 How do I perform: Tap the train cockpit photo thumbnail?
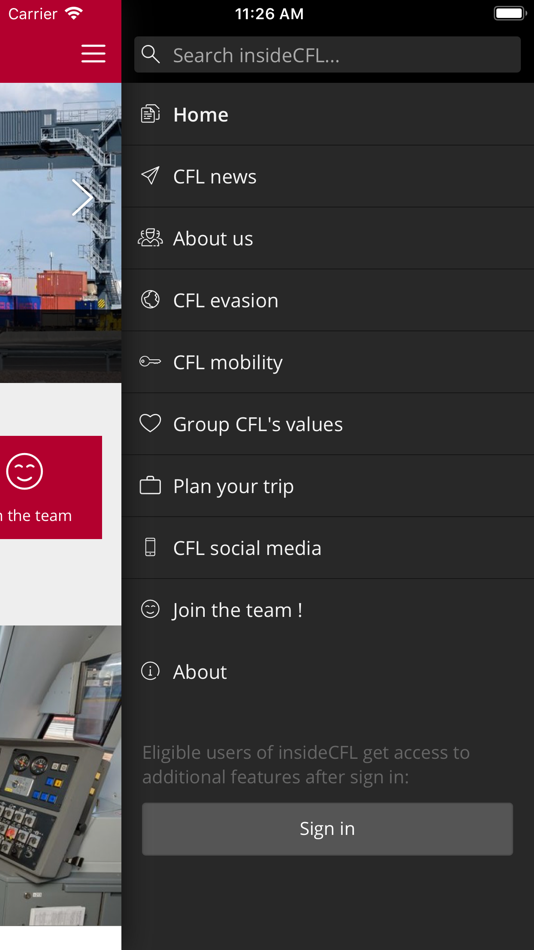click(61, 776)
